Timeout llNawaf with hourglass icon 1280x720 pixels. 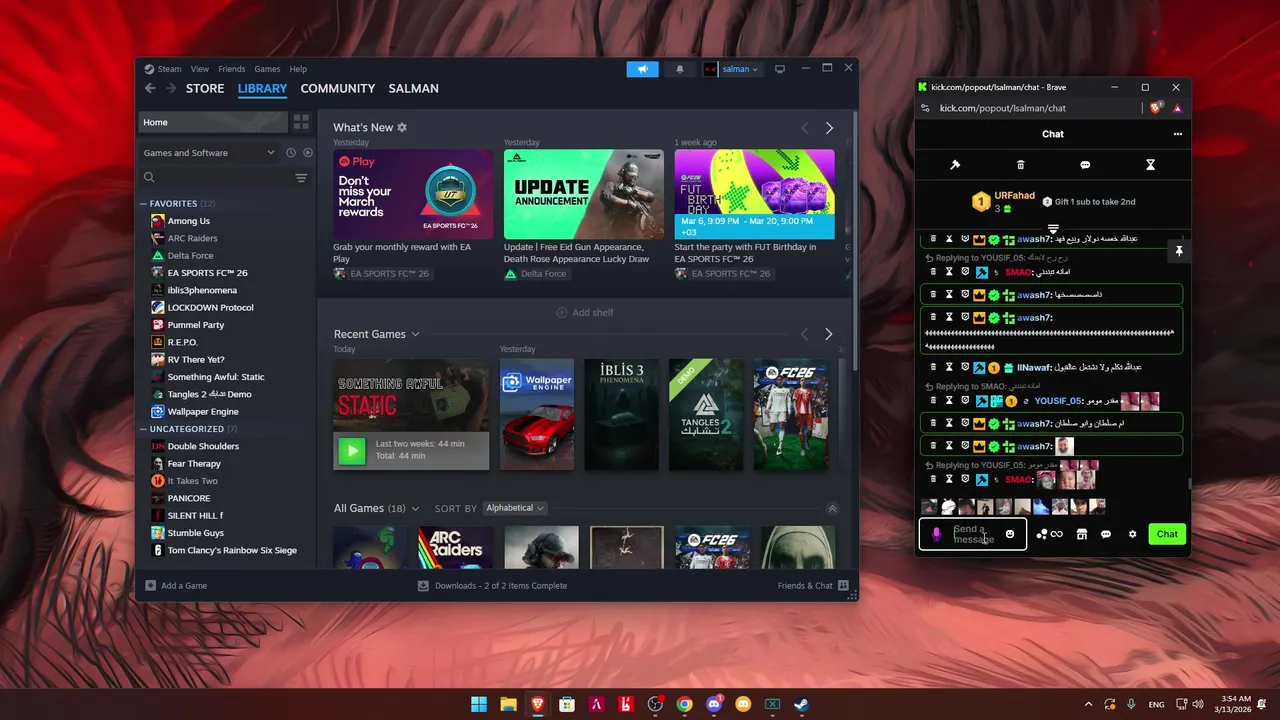coord(949,367)
